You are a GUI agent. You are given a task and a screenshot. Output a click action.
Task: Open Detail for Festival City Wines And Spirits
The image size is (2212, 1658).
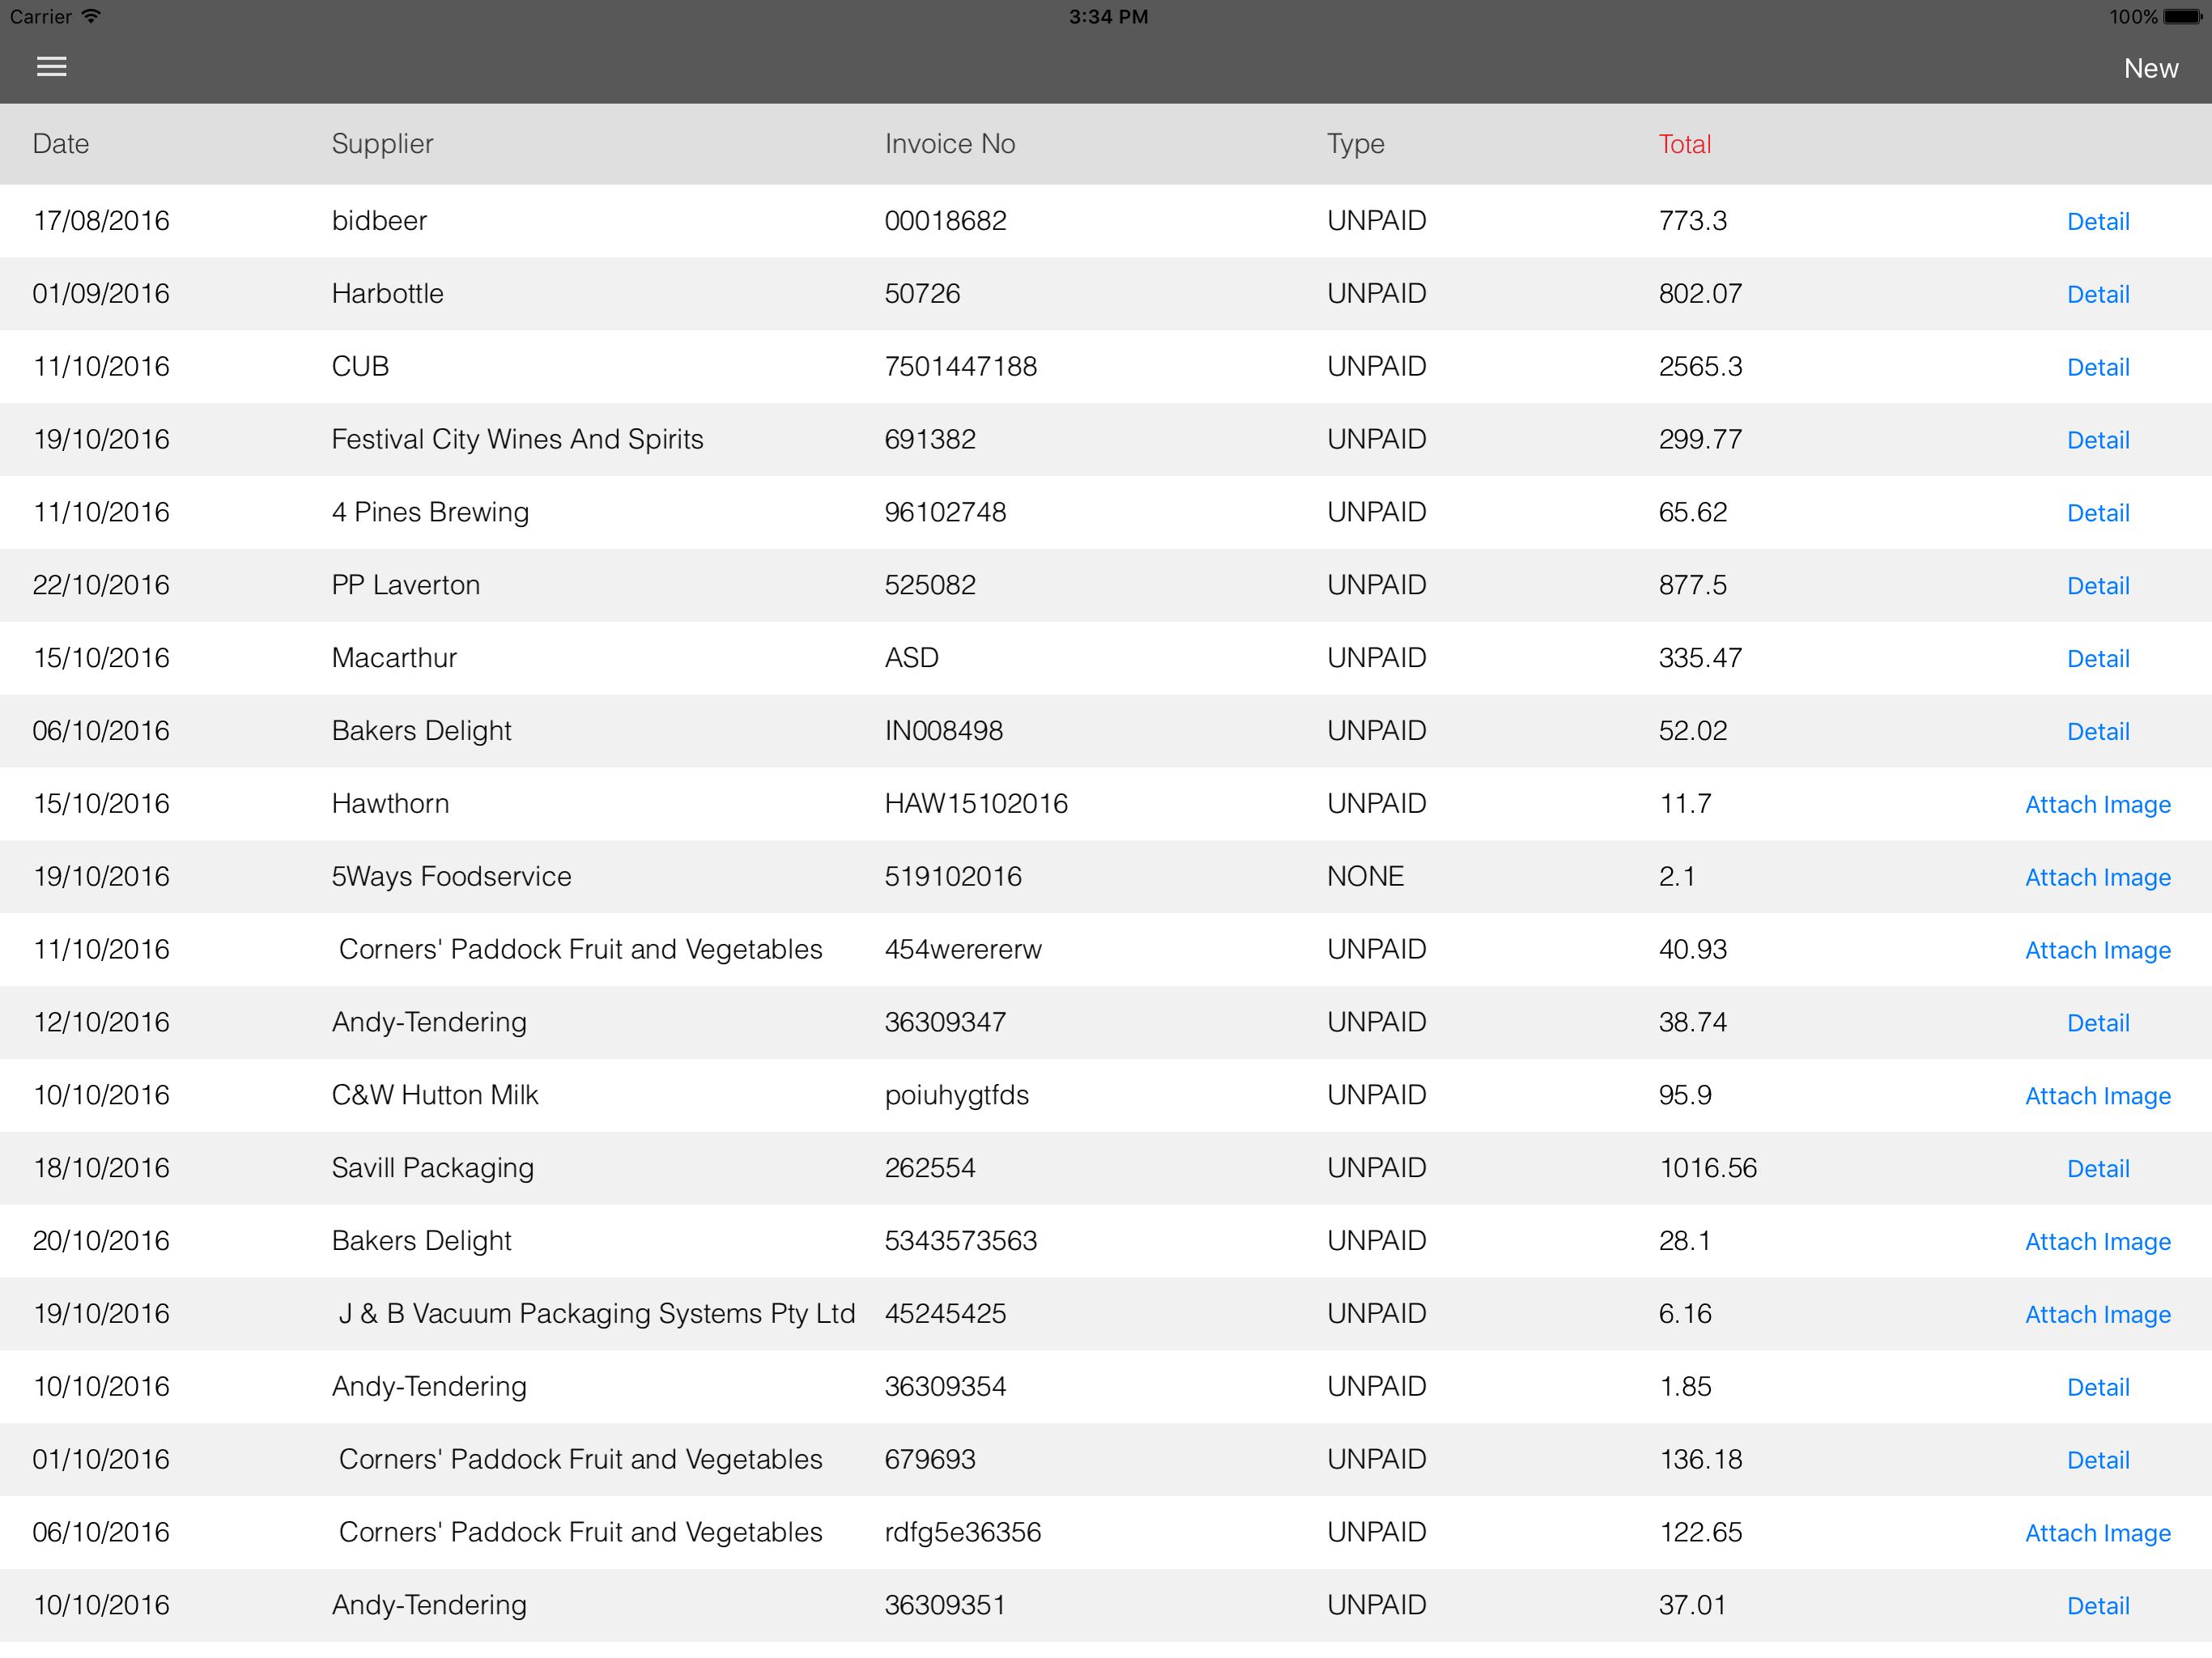pyautogui.click(x=2097, y=440)
